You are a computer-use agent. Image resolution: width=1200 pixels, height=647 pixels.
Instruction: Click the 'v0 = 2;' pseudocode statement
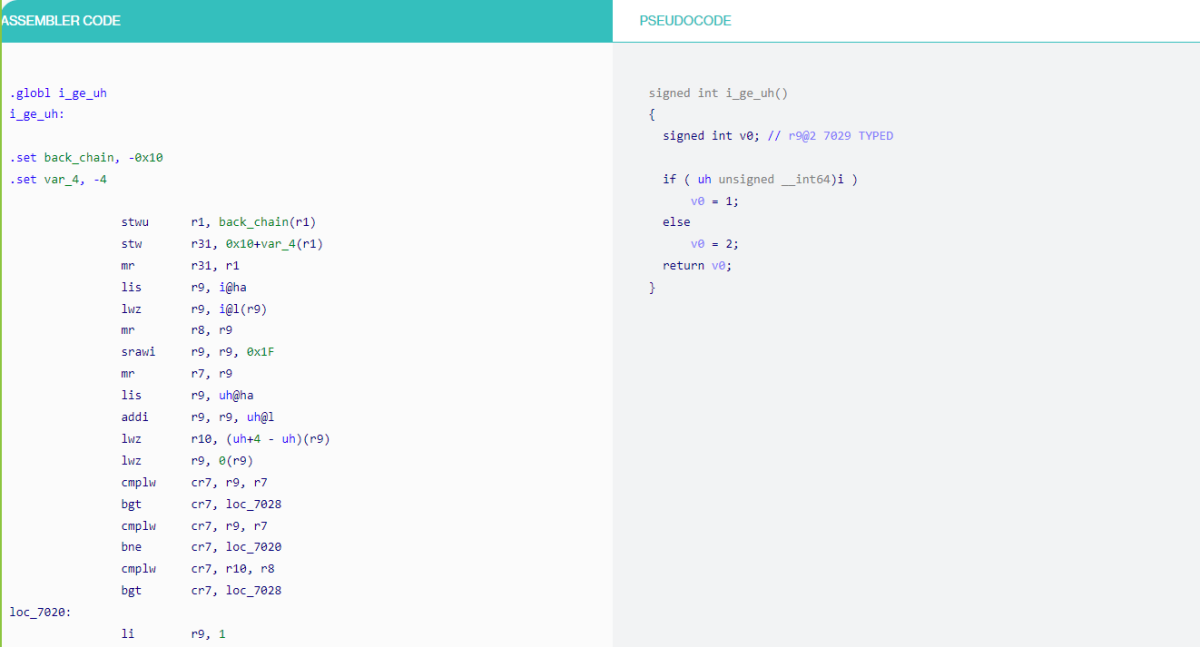click(715, 244)
